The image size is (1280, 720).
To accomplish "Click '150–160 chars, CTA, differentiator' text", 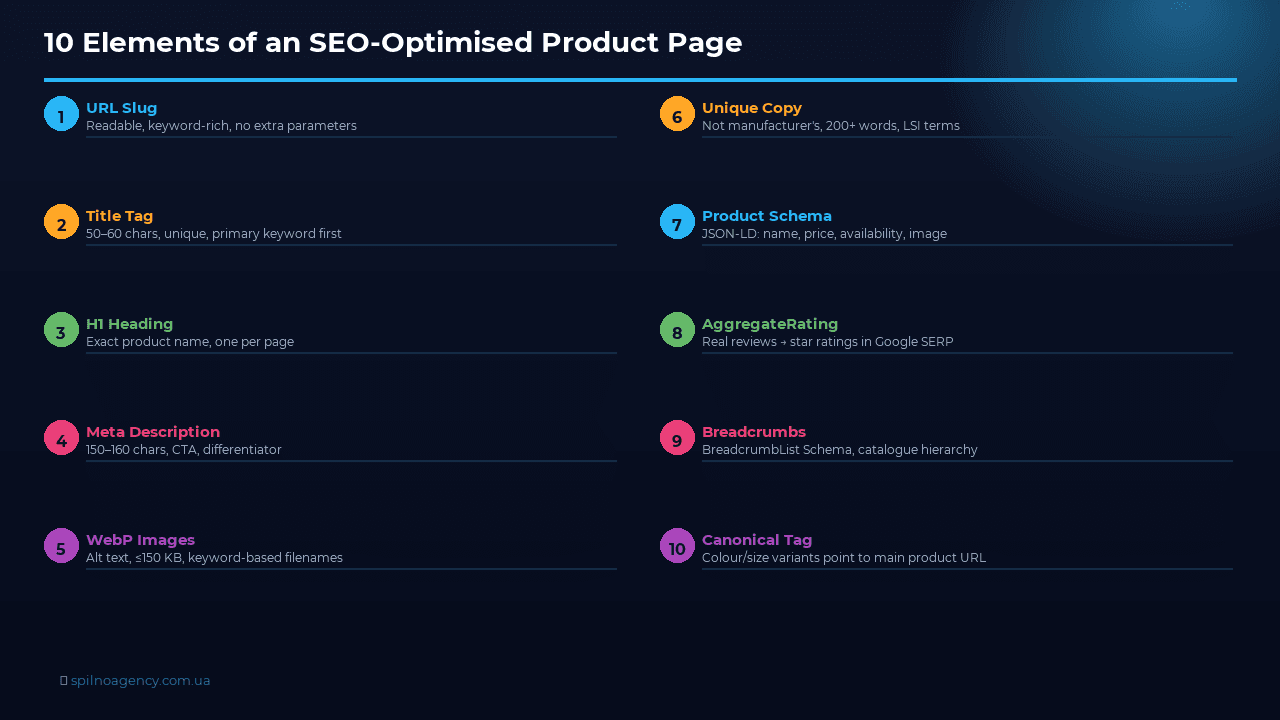I will click(184, 450).
